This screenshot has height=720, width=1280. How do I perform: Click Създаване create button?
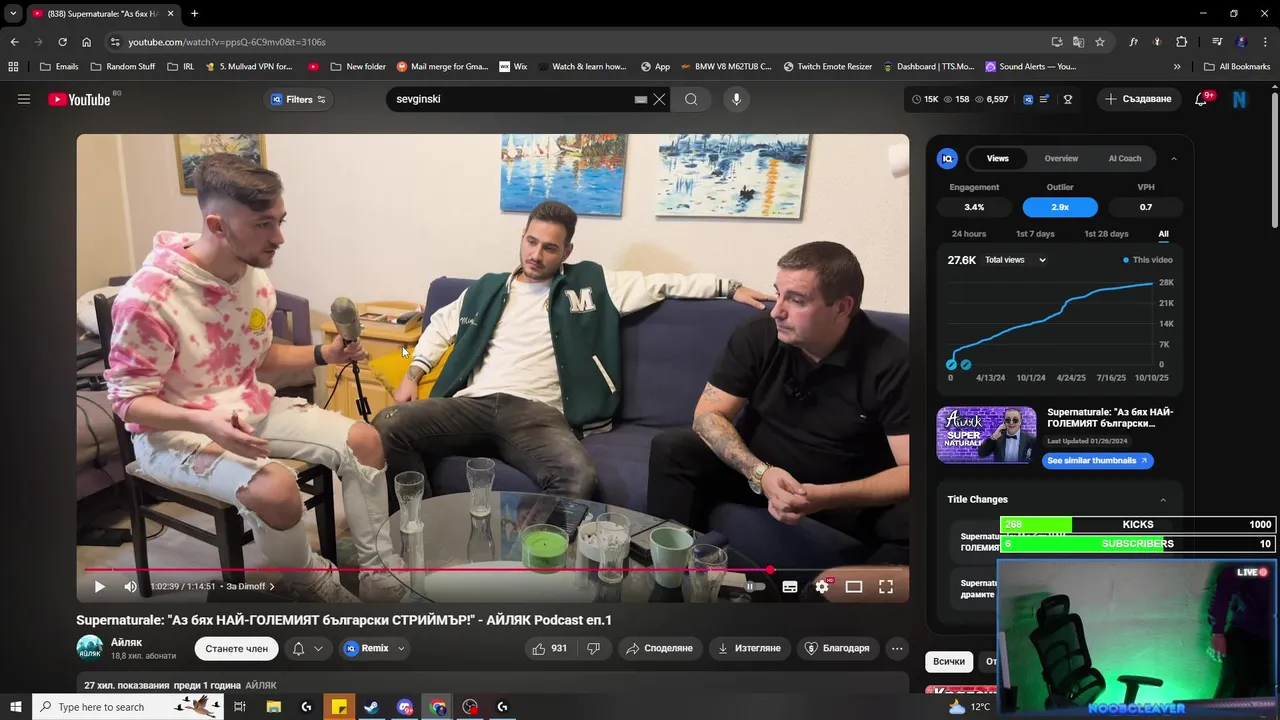point(1139,99)
